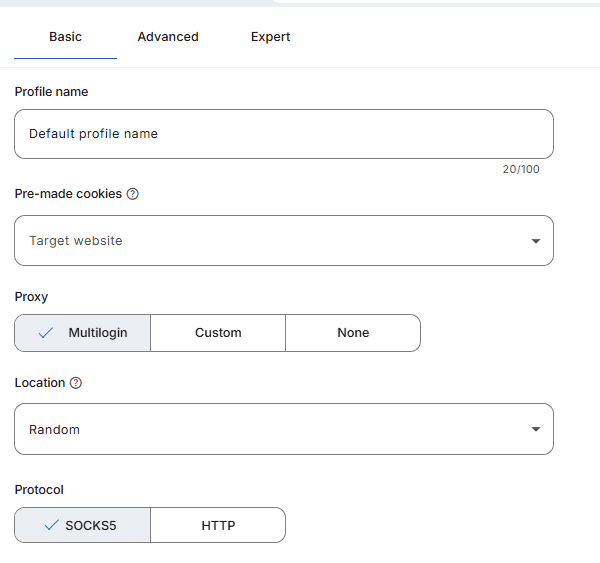Click the checkmark icon inside the SOCKS5 option

[52, 525]
